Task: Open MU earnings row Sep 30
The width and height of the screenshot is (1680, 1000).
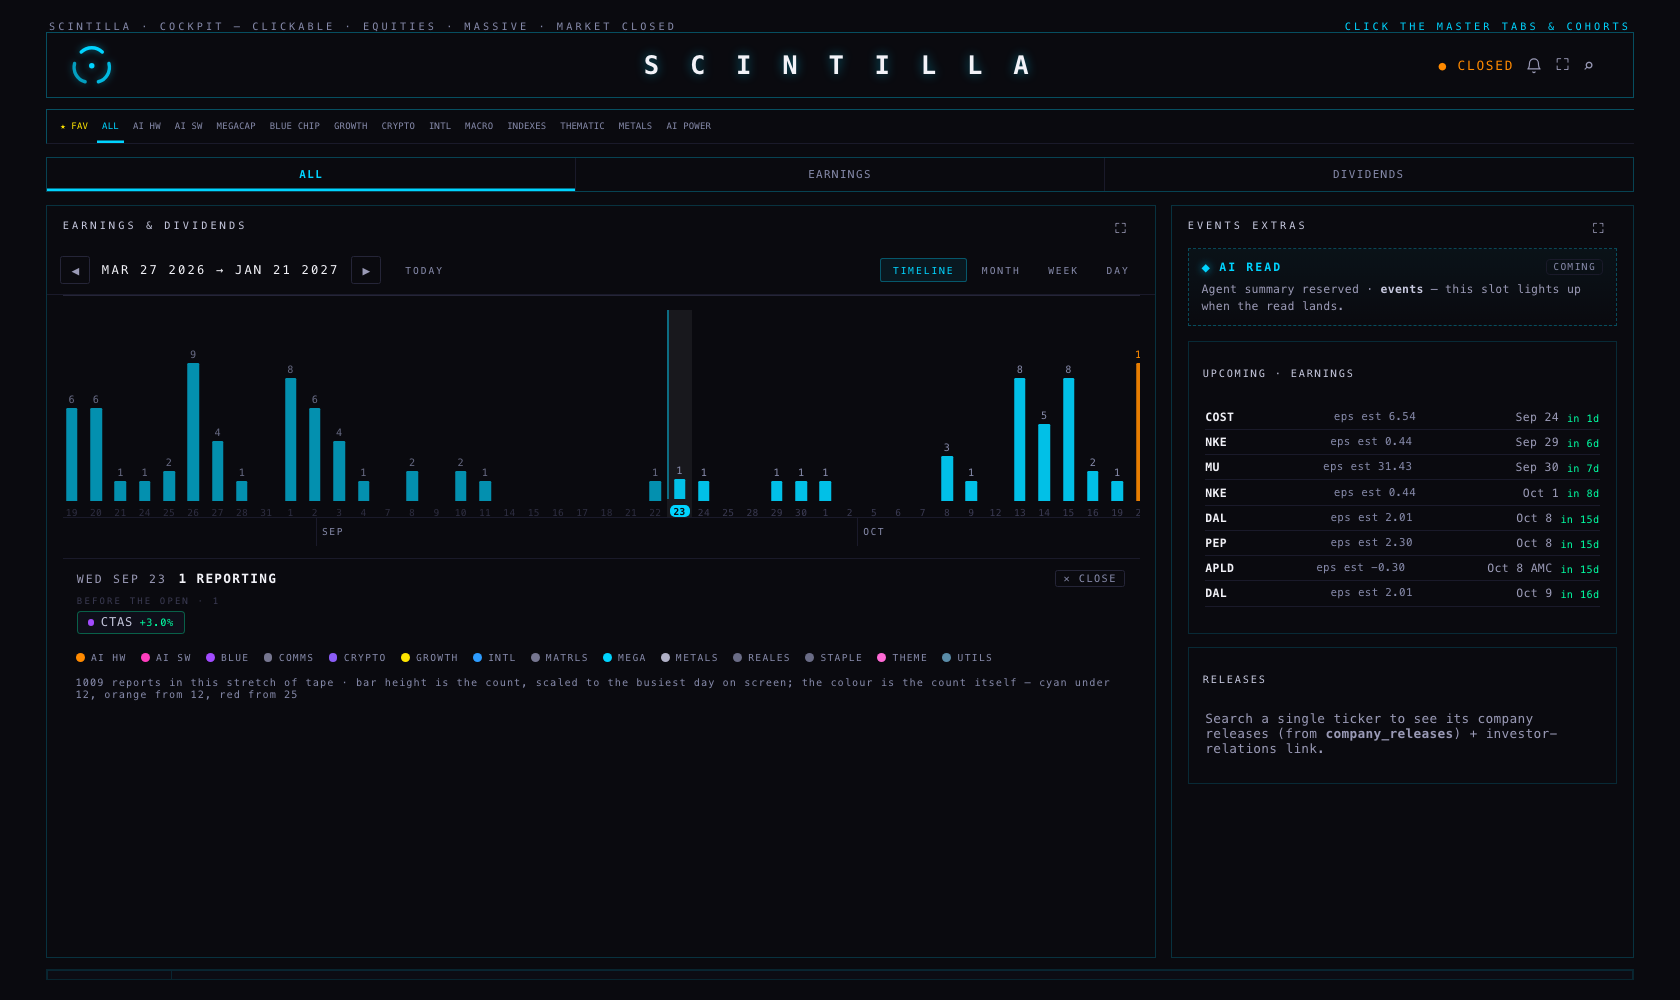Action: (1402, 467)
